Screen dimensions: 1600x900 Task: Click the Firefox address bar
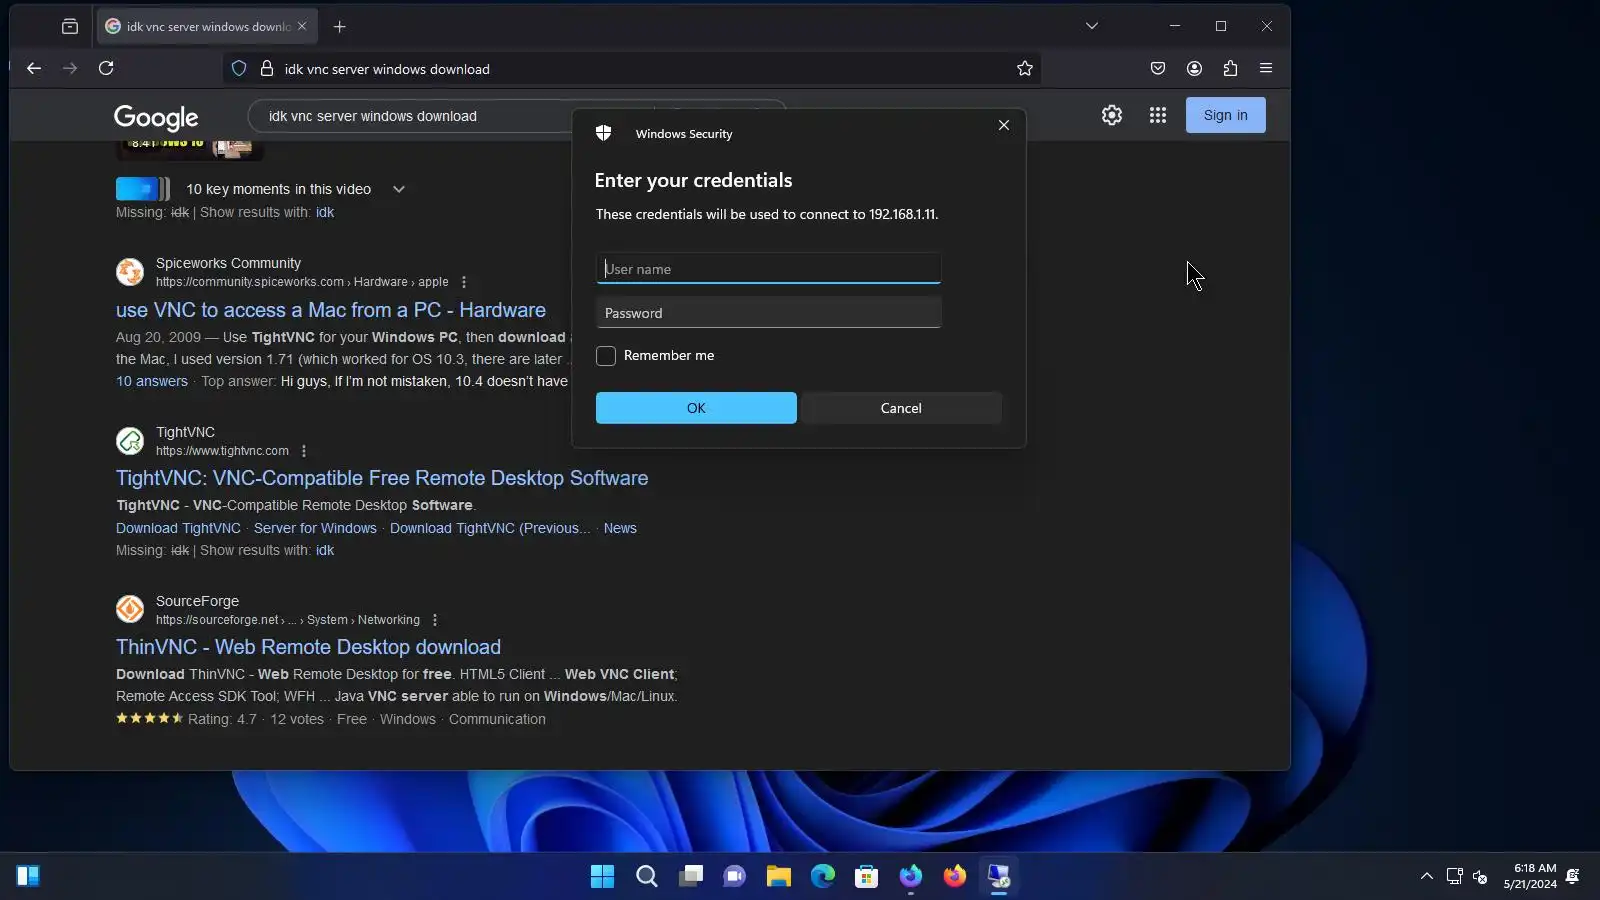click(630, 69)
